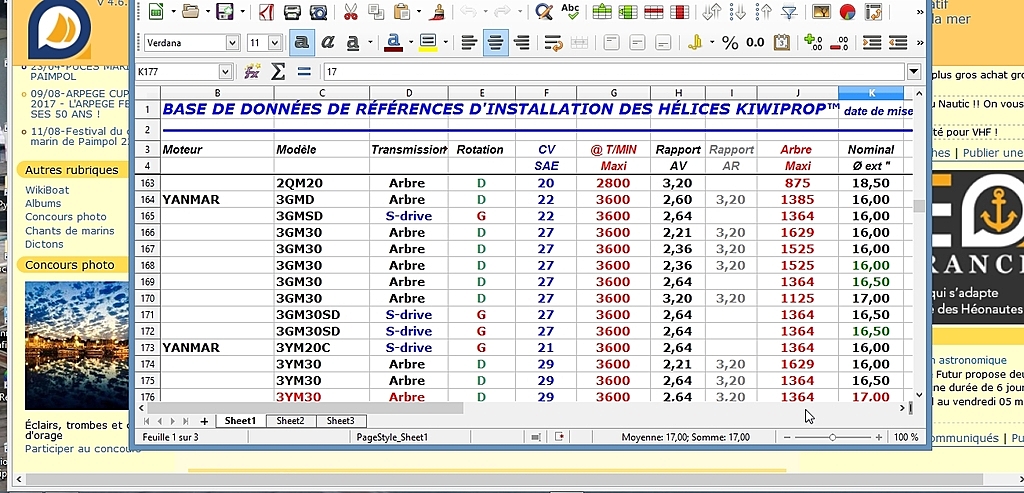1024x493 pixels.
Task: Save the document with the floppy icon
Action: coord(225,11)
